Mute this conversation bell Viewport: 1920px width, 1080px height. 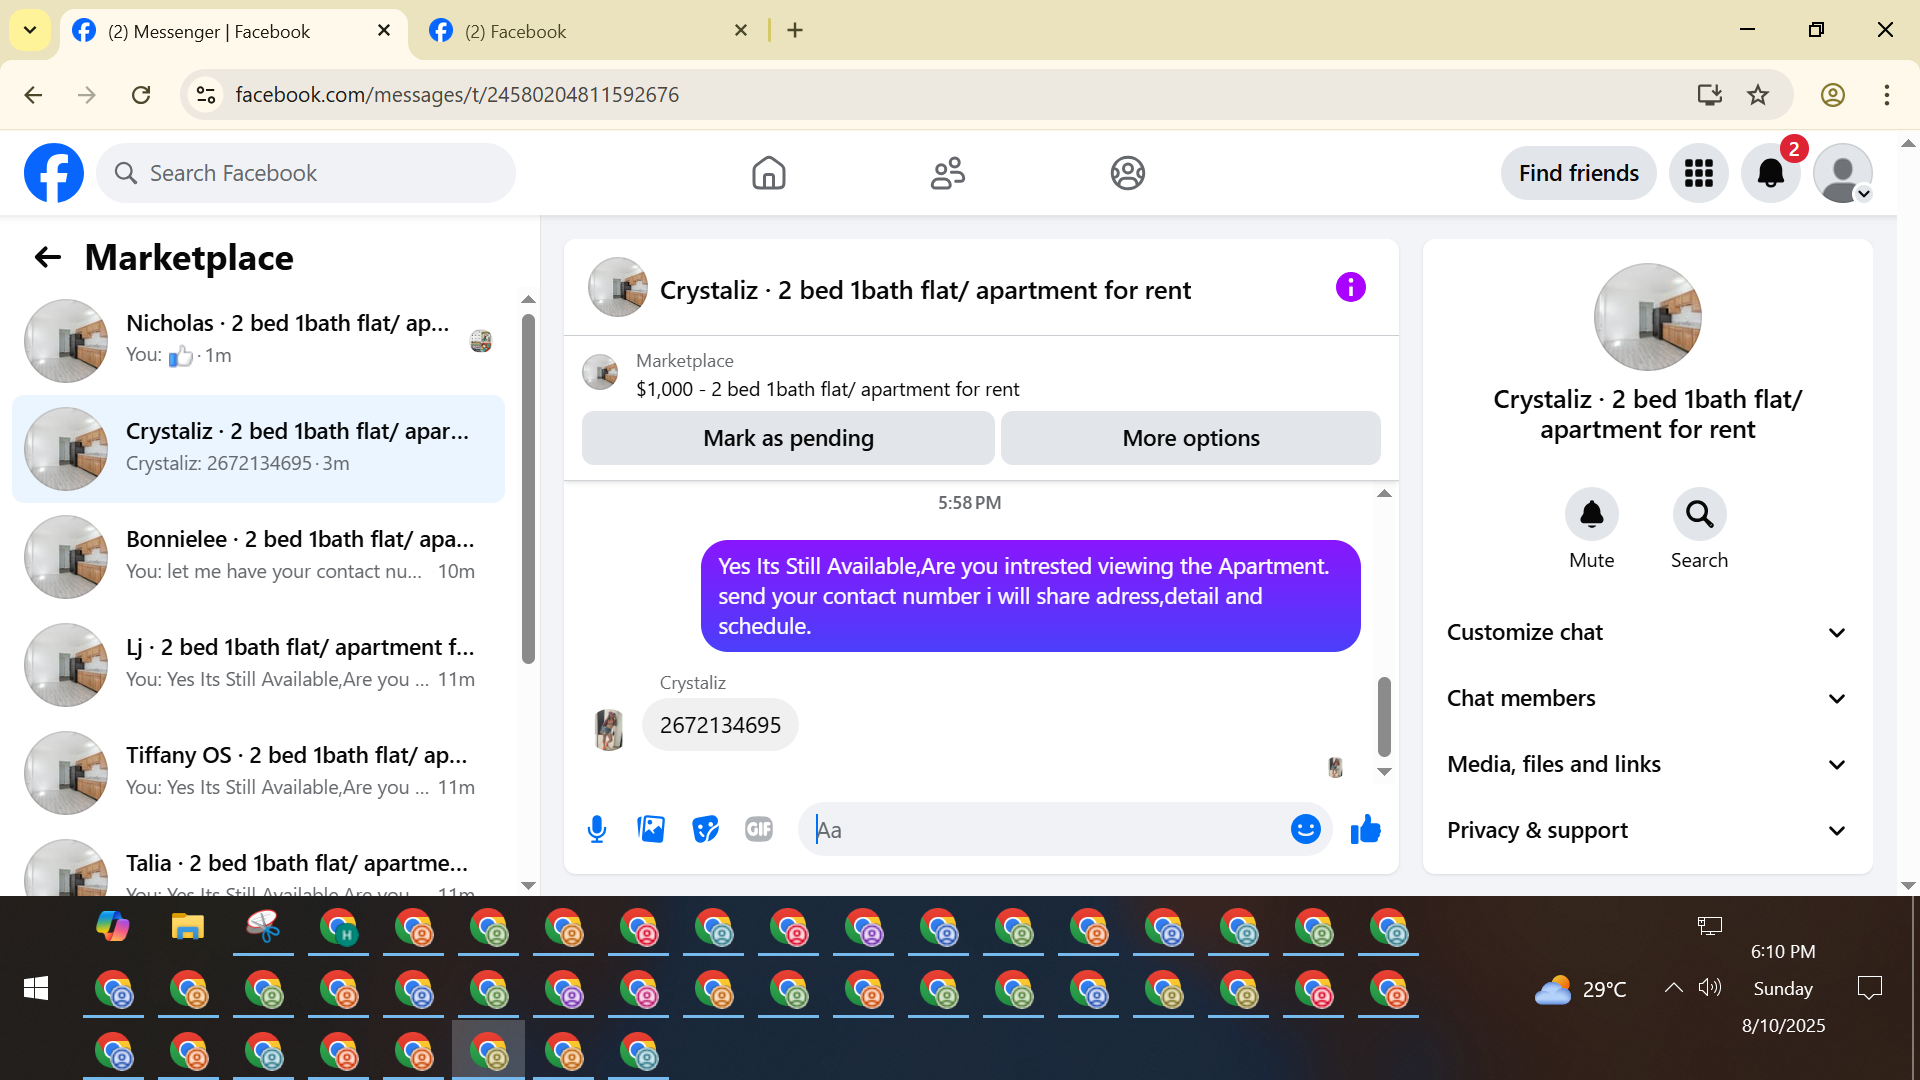(x=1591, y=514)
